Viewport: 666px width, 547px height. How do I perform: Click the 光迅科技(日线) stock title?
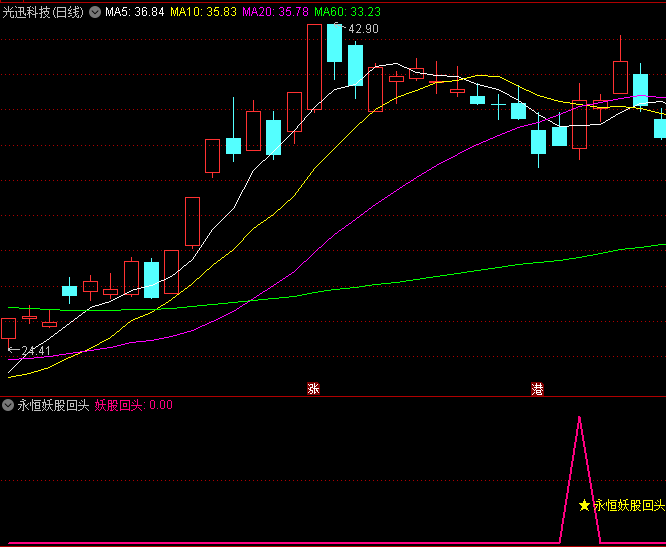[x=43, y=12]
